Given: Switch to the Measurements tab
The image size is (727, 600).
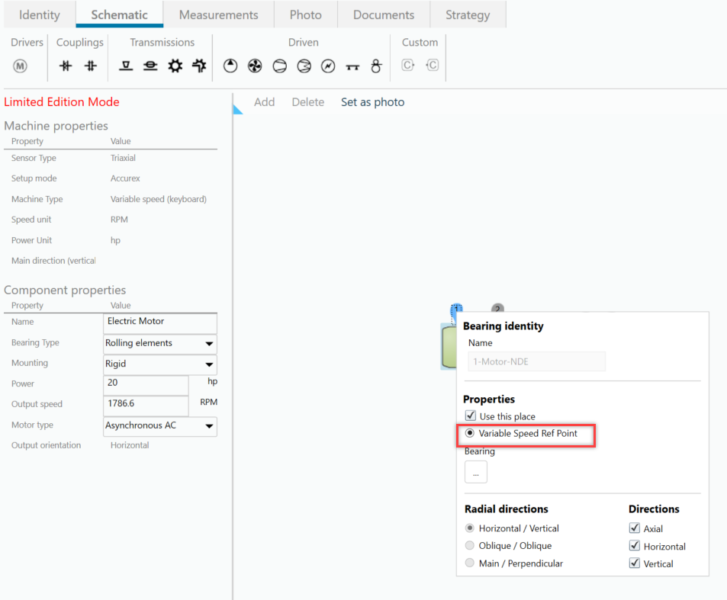Looking at the screenshot, I should pos(213,15).
